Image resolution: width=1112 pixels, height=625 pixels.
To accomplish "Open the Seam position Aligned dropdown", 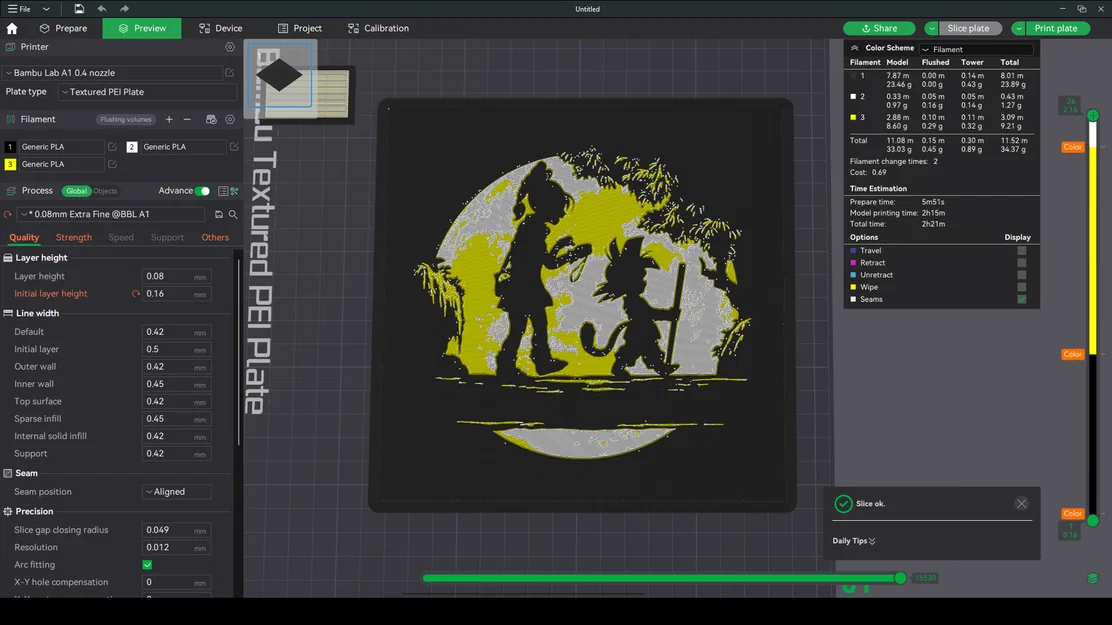I will 176,492.
